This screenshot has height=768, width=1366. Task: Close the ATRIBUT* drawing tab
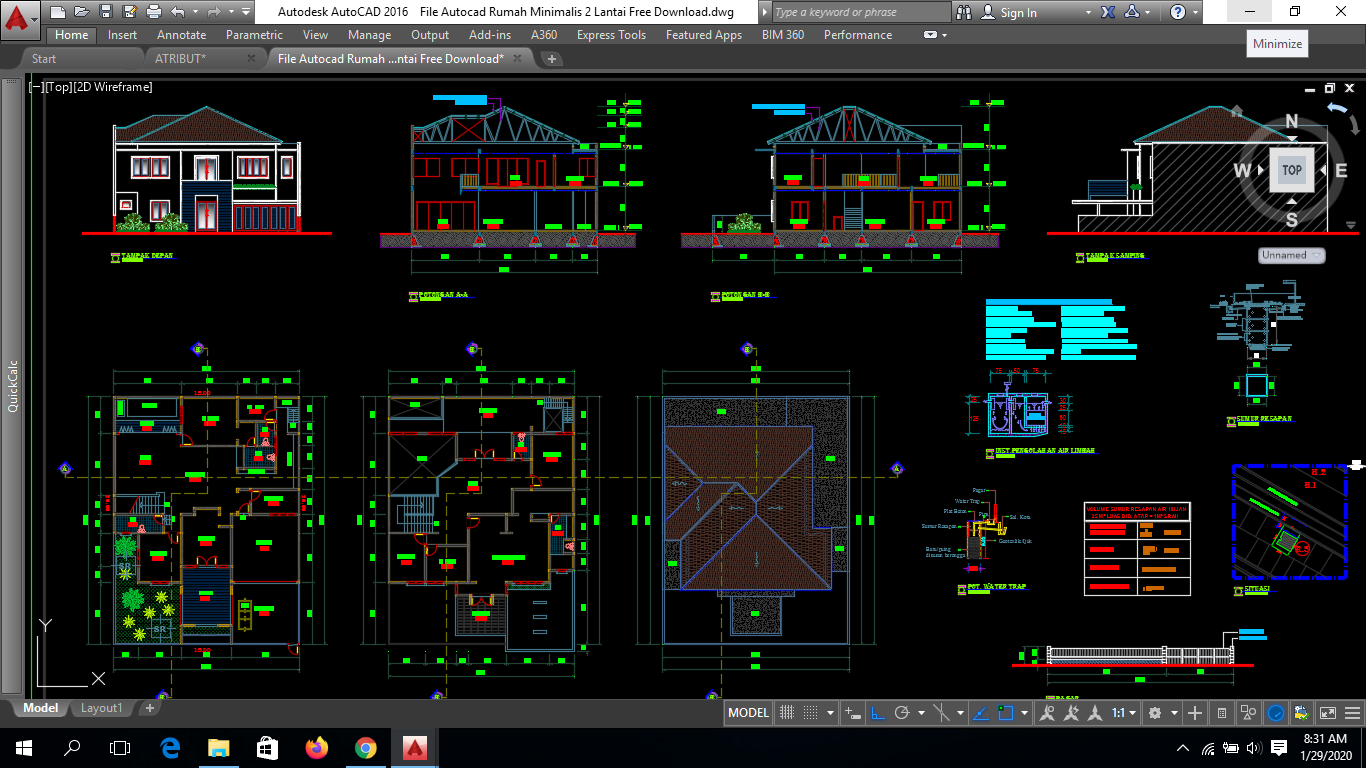pyautogui.click(x=251, y=59)
